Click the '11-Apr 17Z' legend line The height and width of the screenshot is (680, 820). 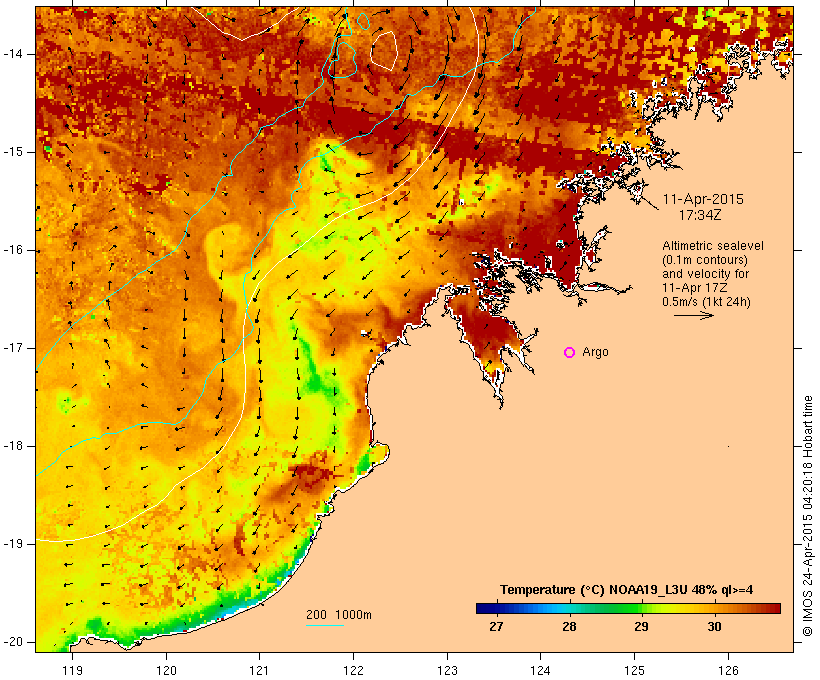(x=694, y=288)
